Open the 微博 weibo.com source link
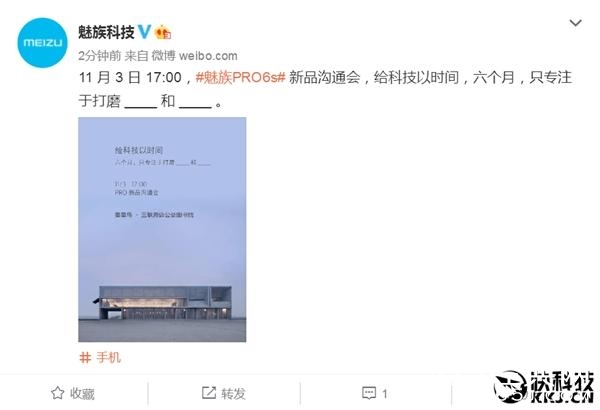 tap(194, 56)
